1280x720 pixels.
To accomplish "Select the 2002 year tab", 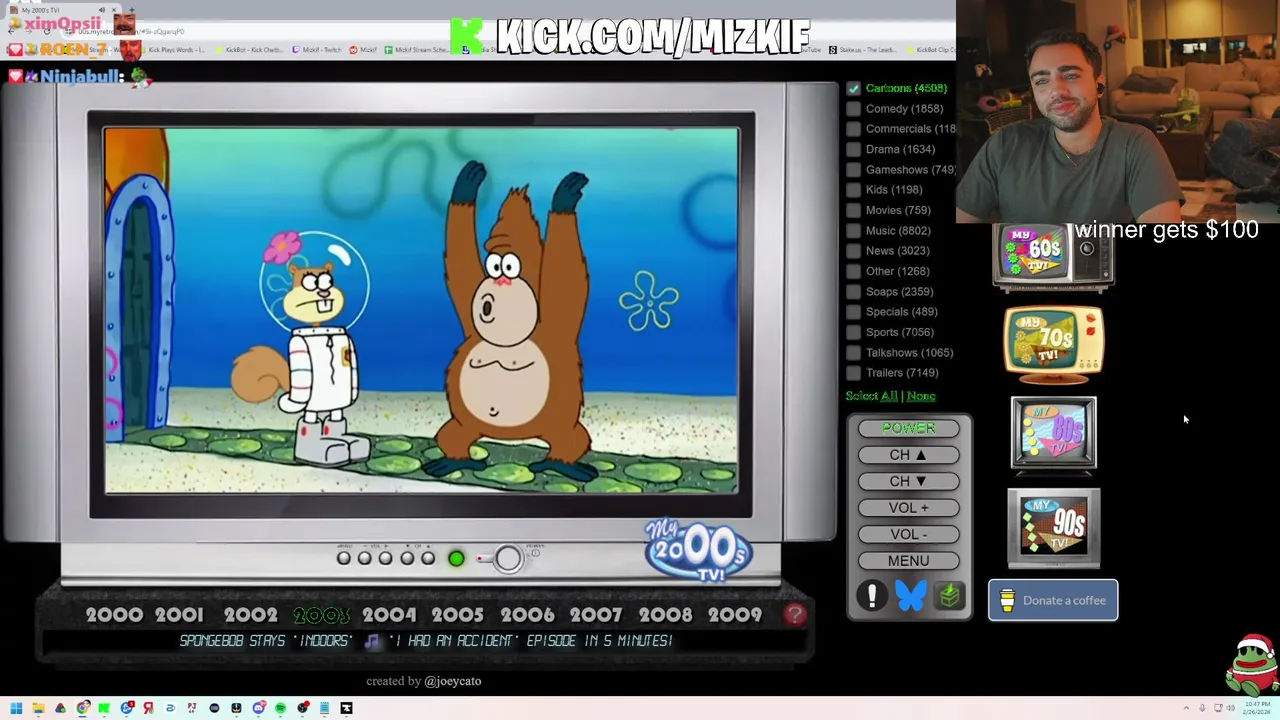I will point(250,615).
